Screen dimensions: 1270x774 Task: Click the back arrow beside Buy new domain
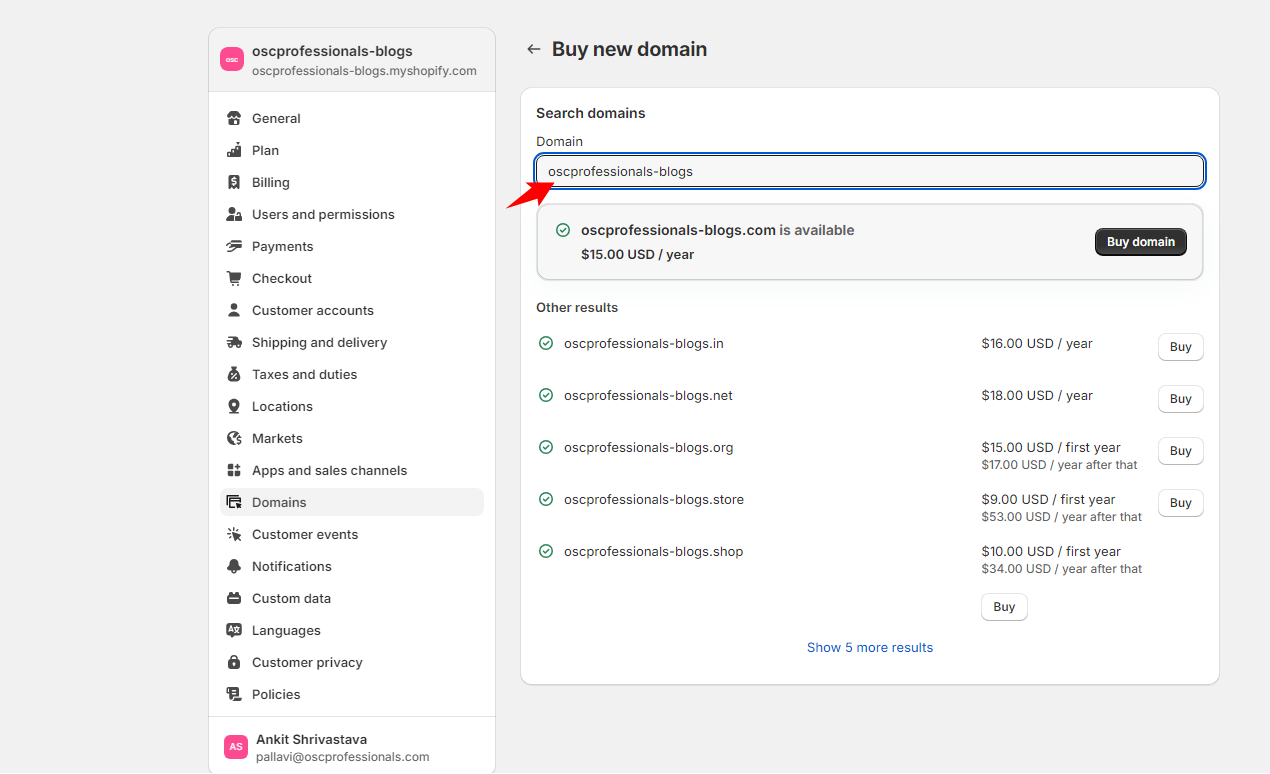[534, 49]
